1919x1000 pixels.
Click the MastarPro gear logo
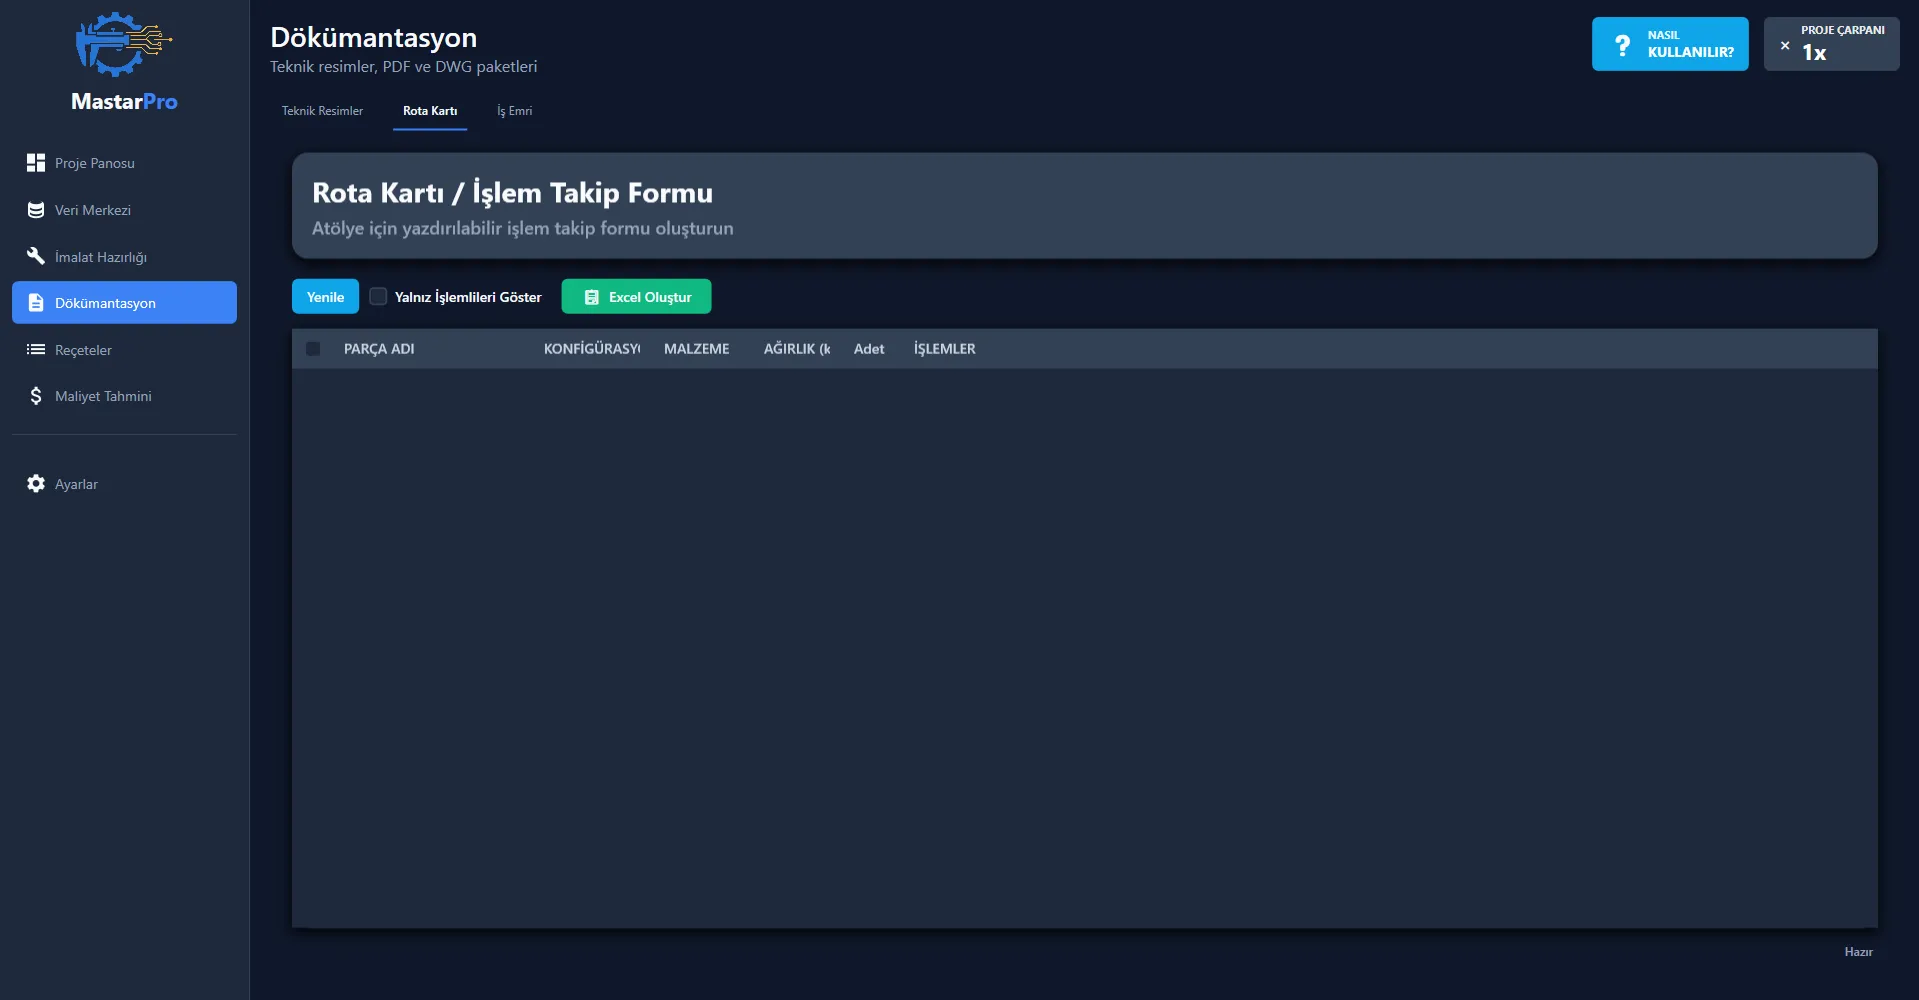pos(123,45)
